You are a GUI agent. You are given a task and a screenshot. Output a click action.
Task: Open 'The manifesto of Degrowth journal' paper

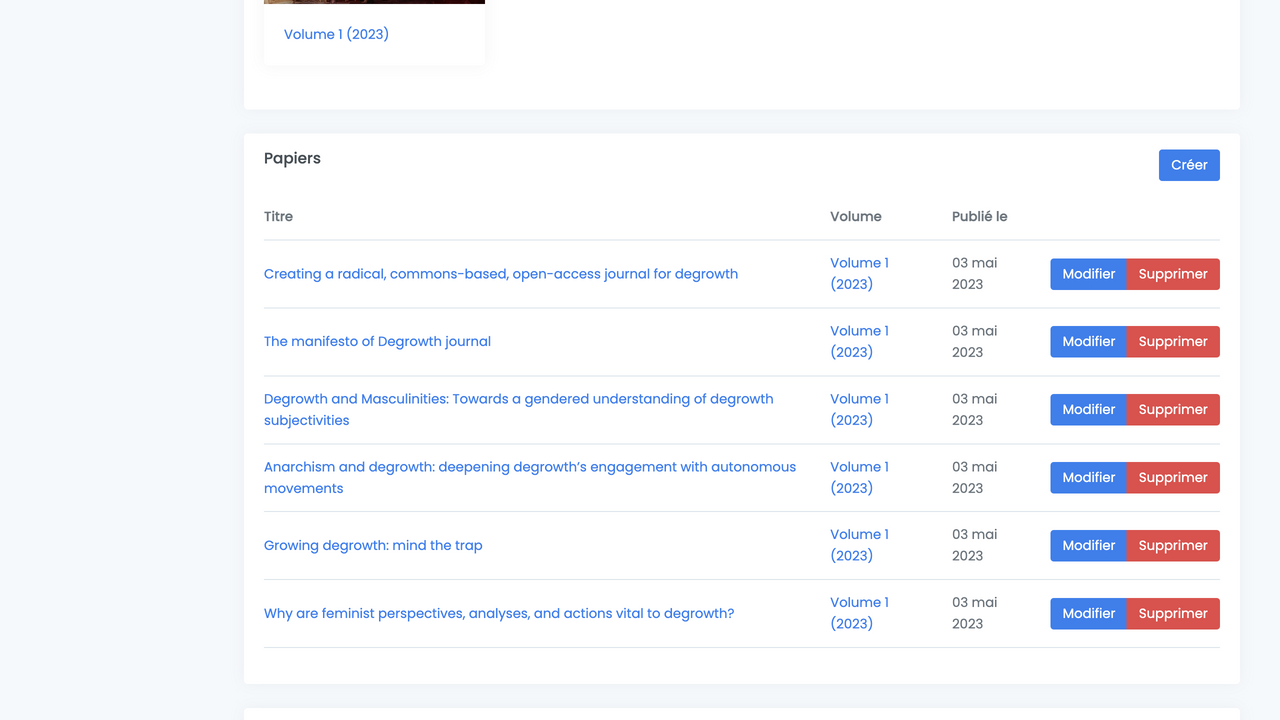tap(377, 342)
